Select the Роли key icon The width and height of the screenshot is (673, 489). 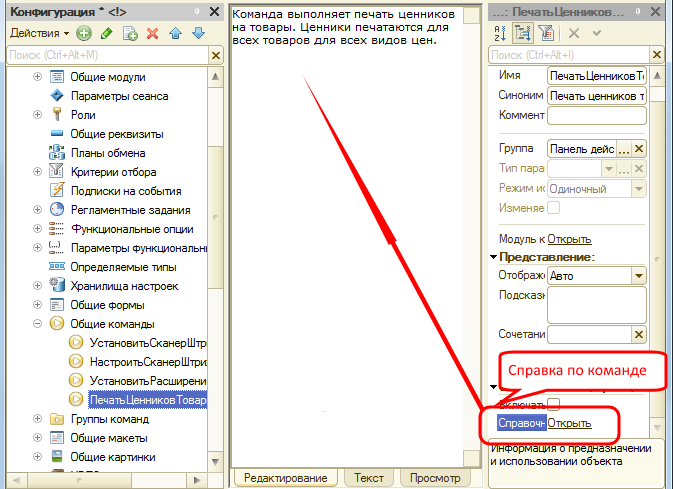(x=57, y=115)
